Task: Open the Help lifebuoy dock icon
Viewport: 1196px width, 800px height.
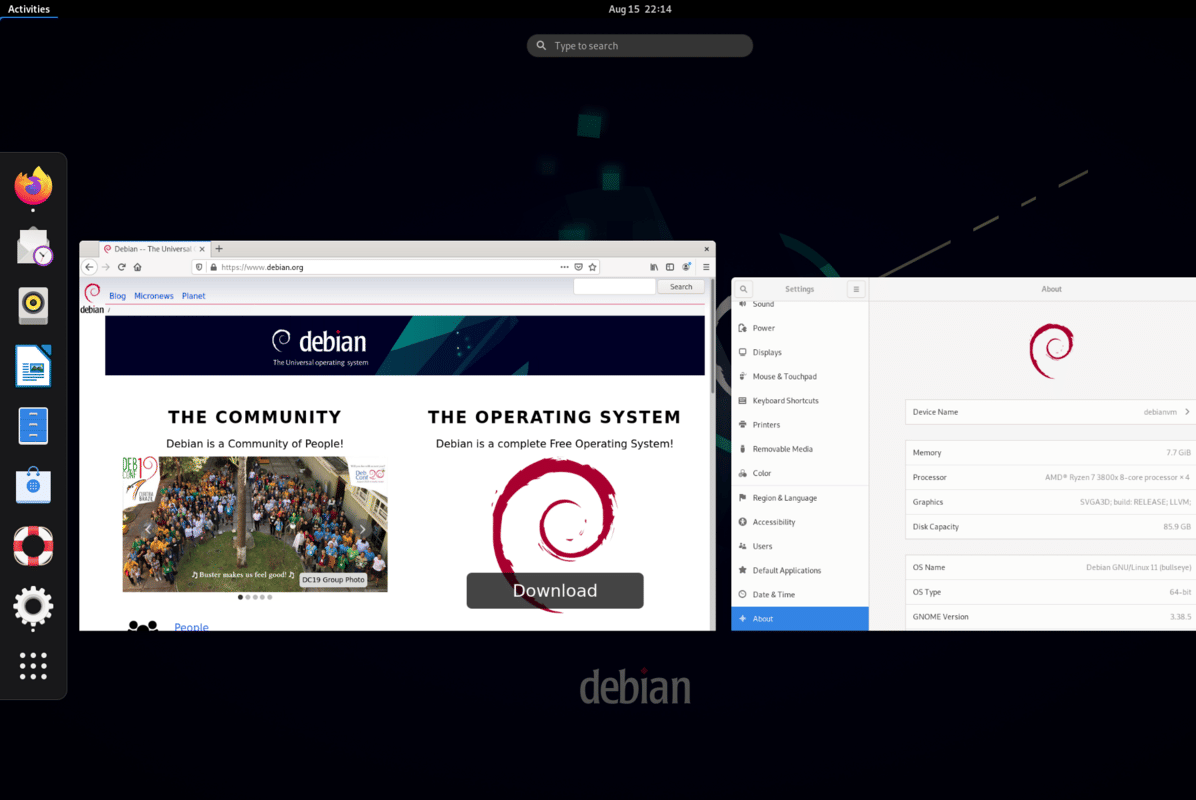Action: [33, 546]
